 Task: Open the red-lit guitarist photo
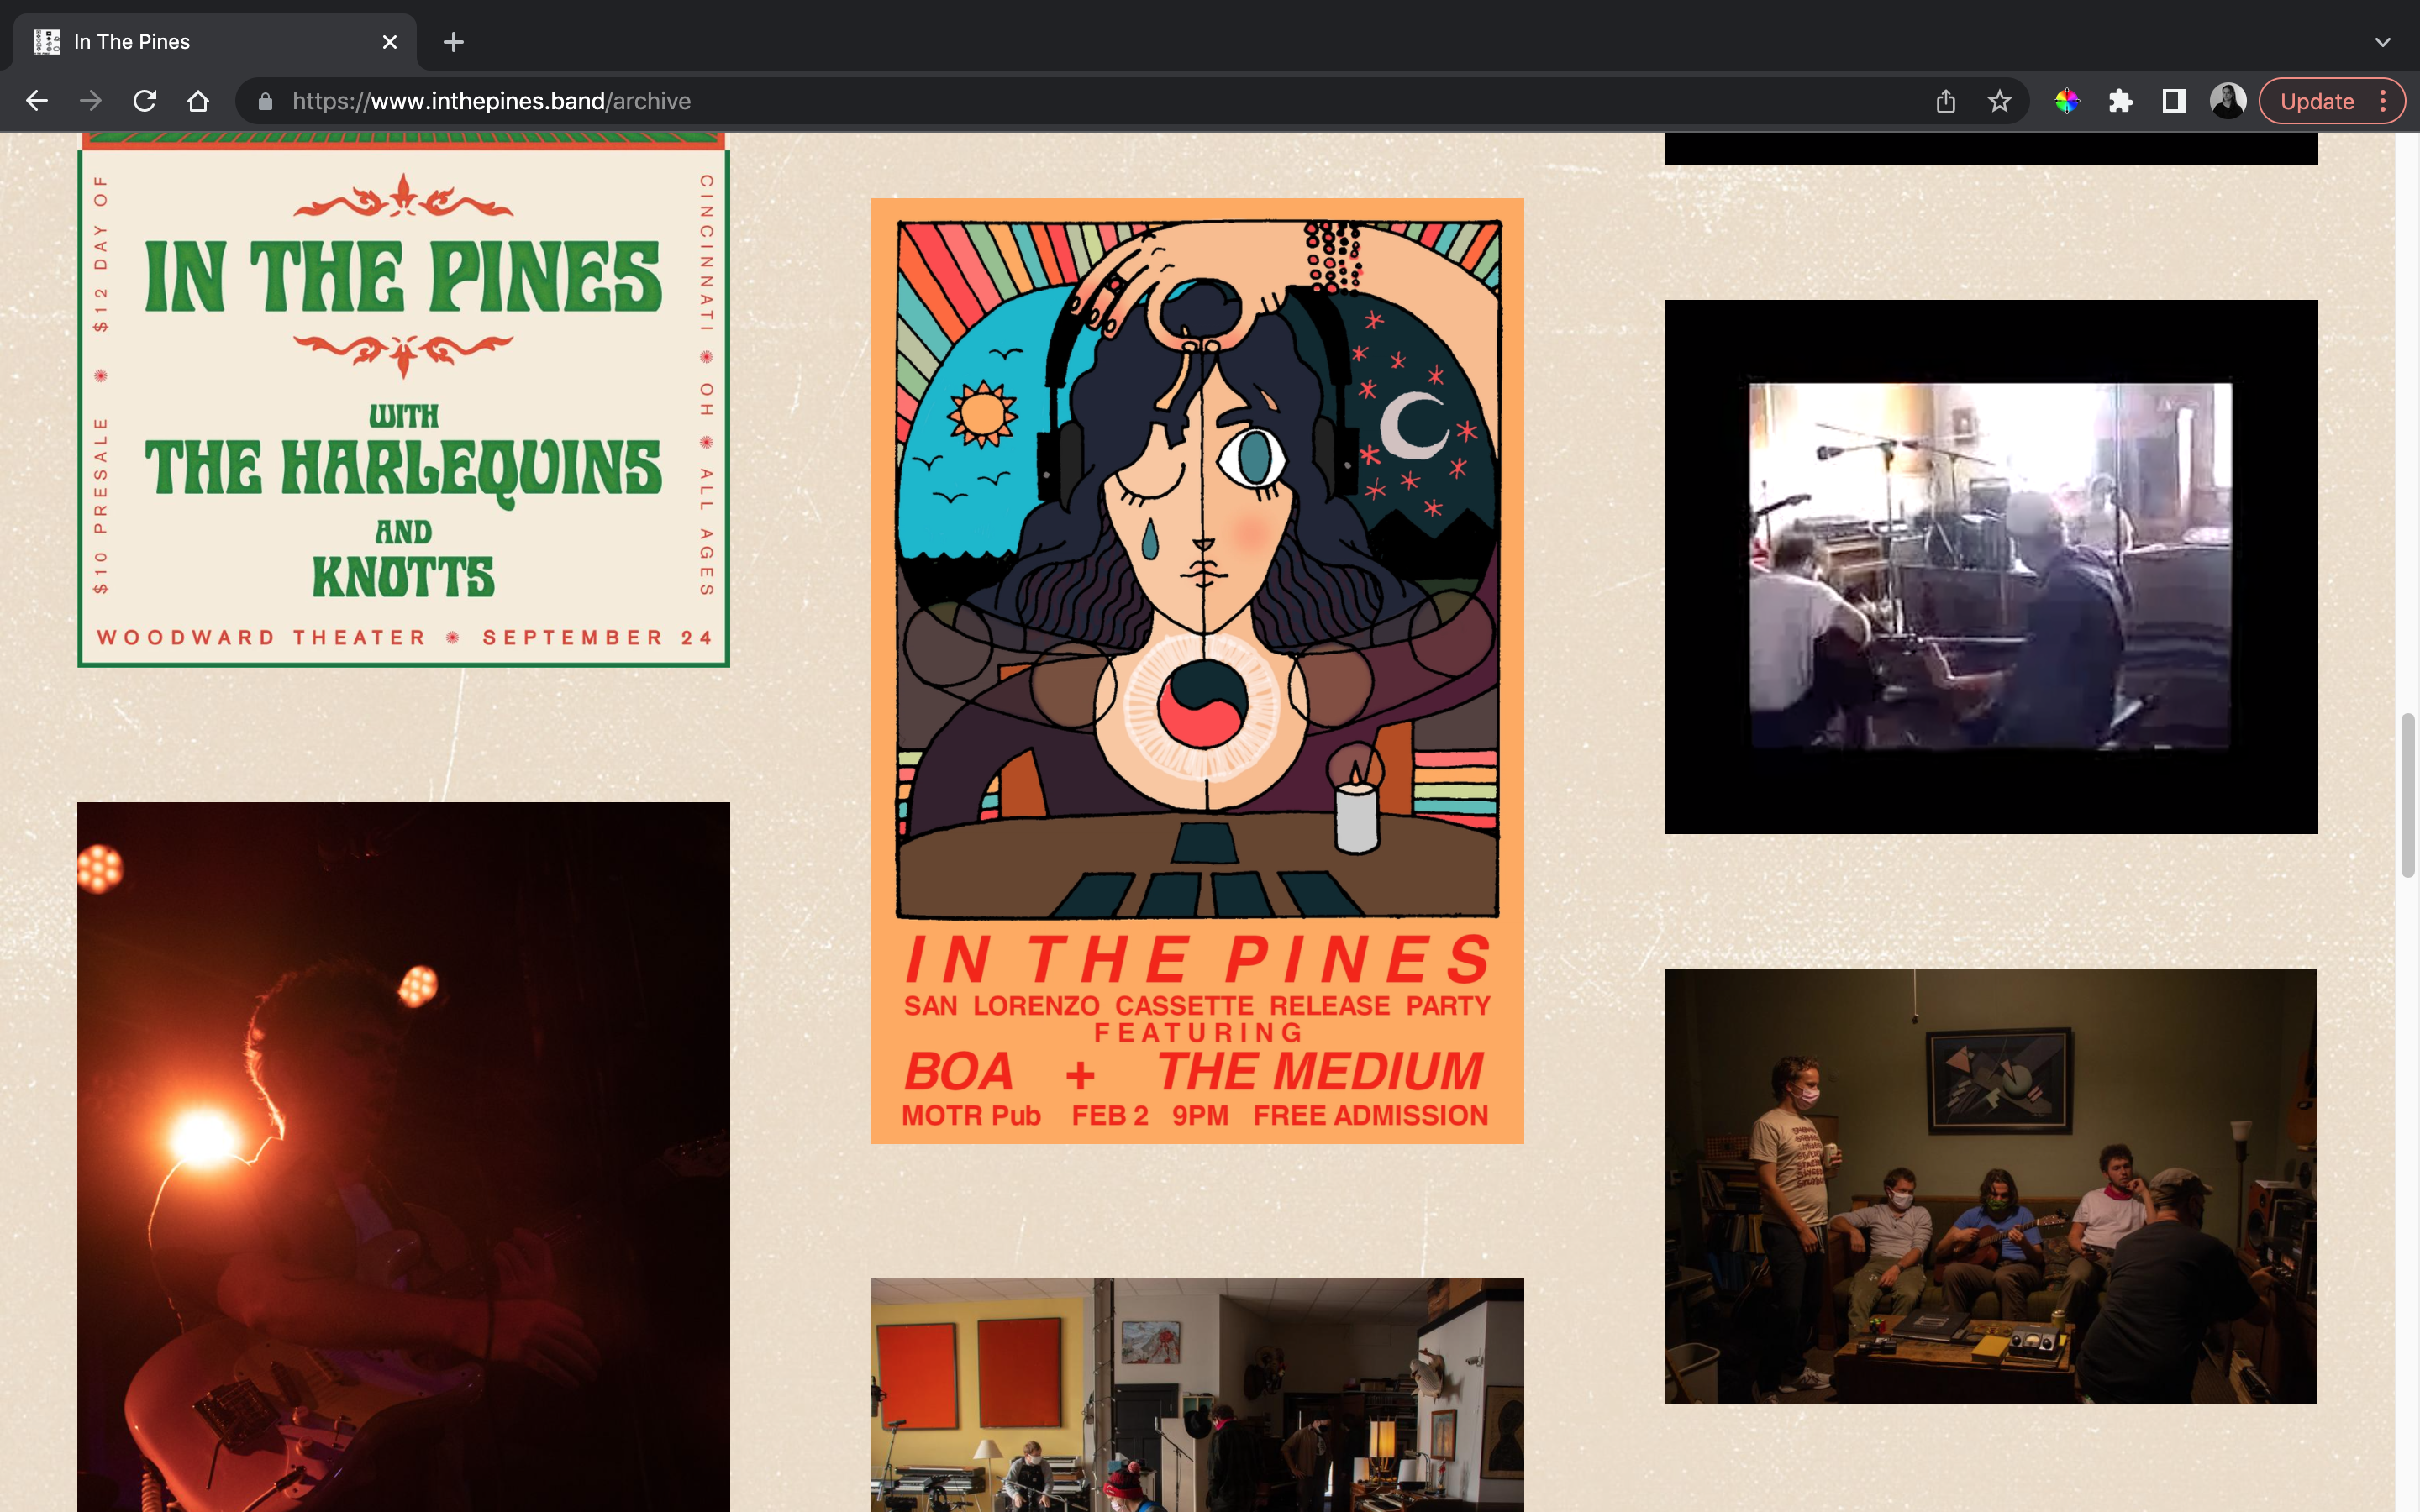[404, 1157]
